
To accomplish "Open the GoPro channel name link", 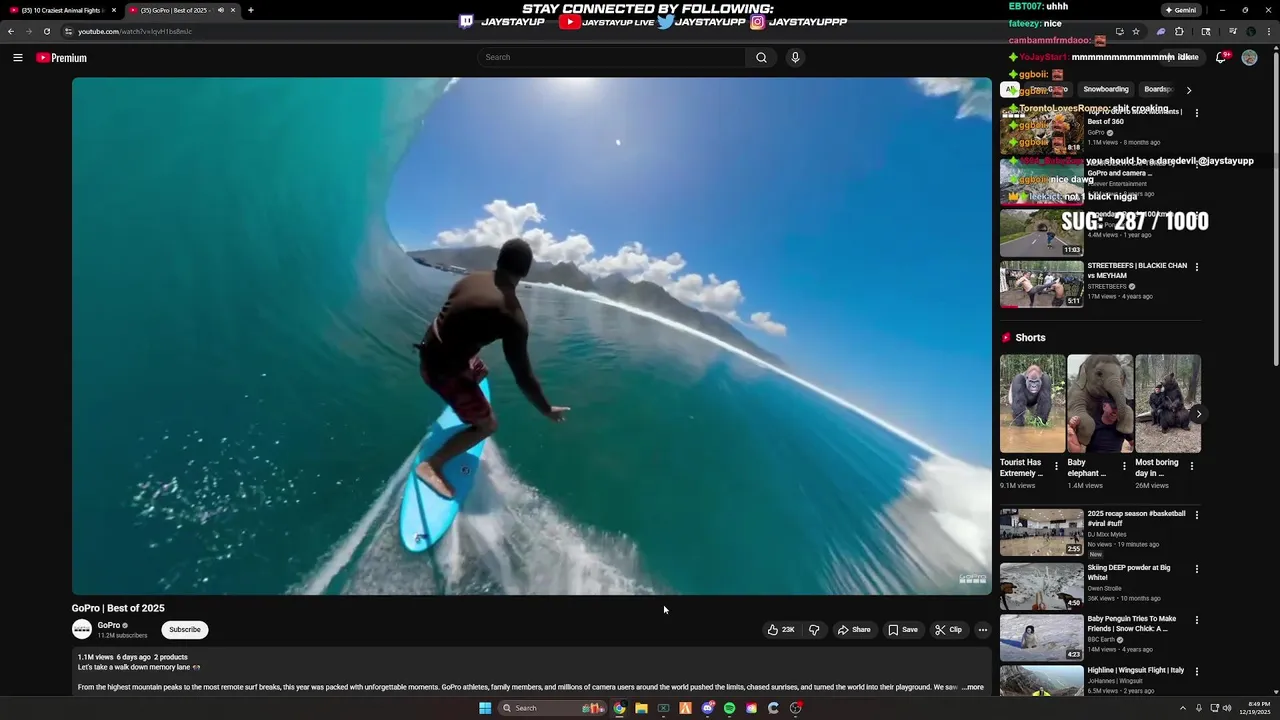I will [109, 625].
